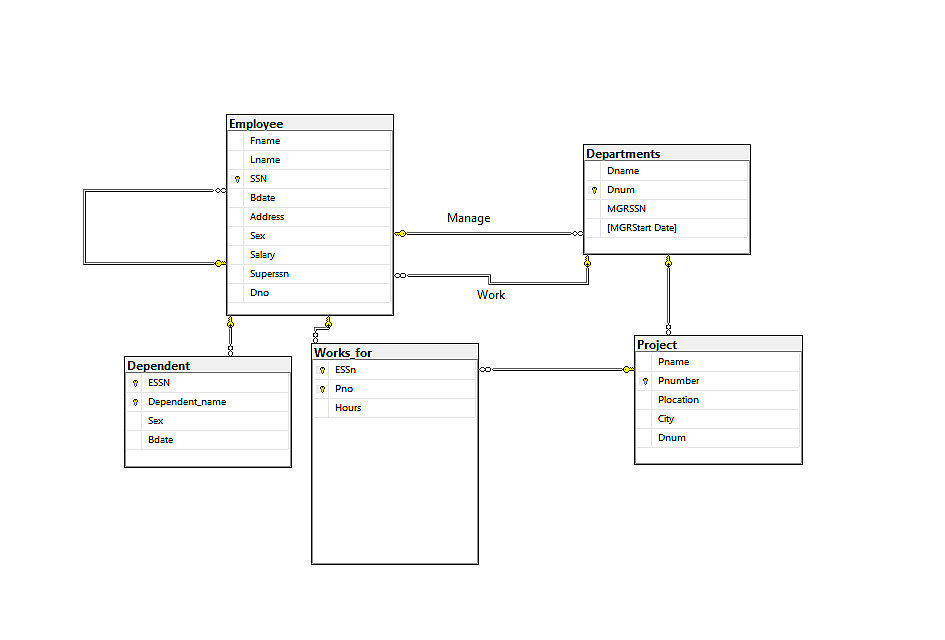
Task: Click the Plocation column row
Action: point(718,400)
